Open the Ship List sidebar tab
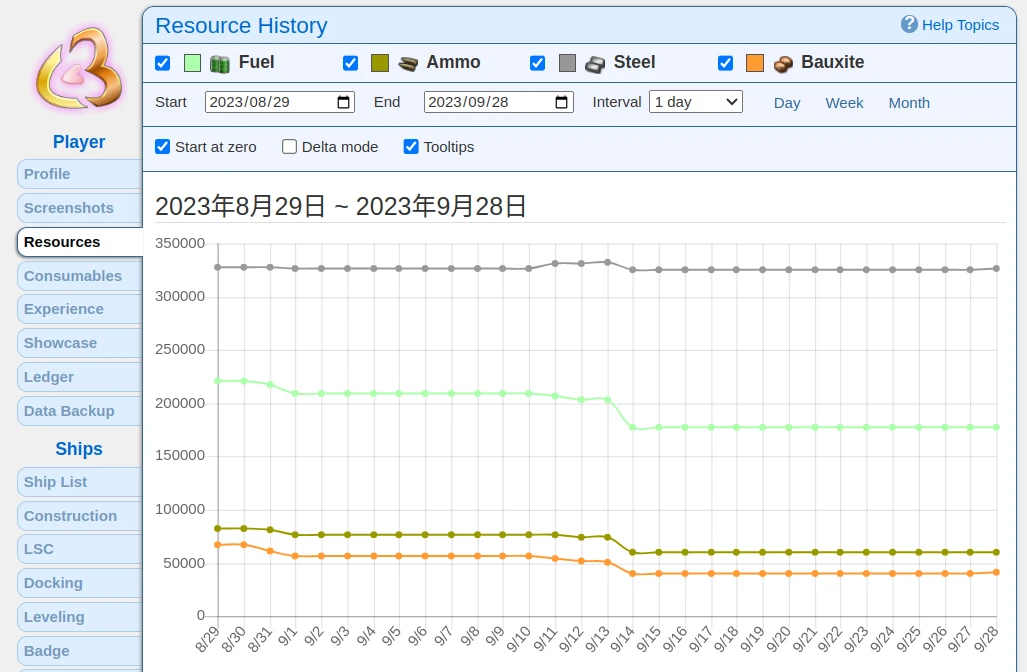Image resolution: width=1027 pixels, height=672 pixels. 80,482
